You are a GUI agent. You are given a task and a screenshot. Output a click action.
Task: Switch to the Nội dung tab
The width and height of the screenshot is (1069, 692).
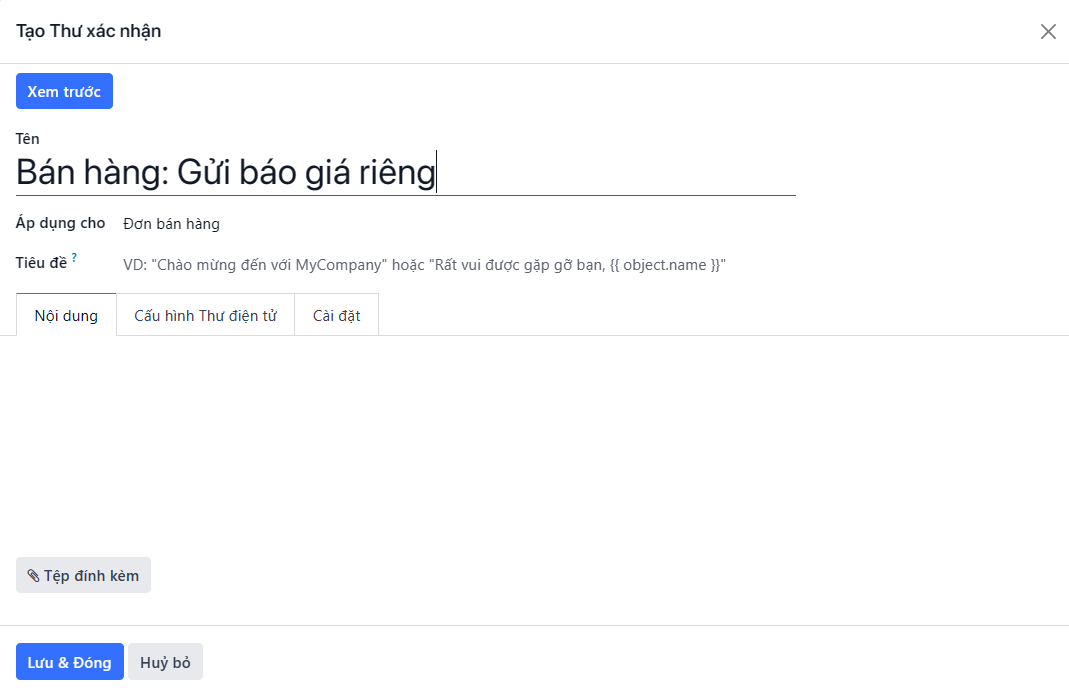pos(66,315)
